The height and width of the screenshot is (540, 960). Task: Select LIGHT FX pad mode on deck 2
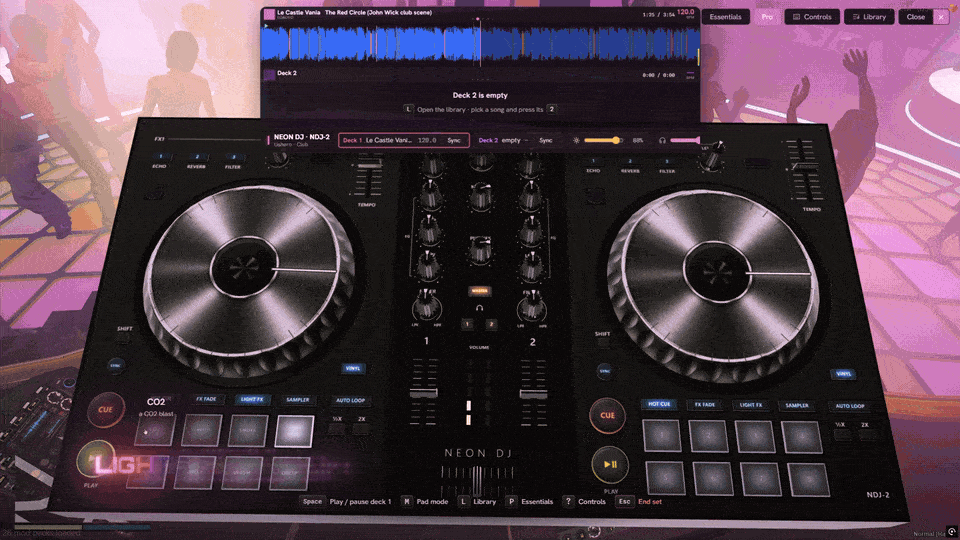[751, 405]
